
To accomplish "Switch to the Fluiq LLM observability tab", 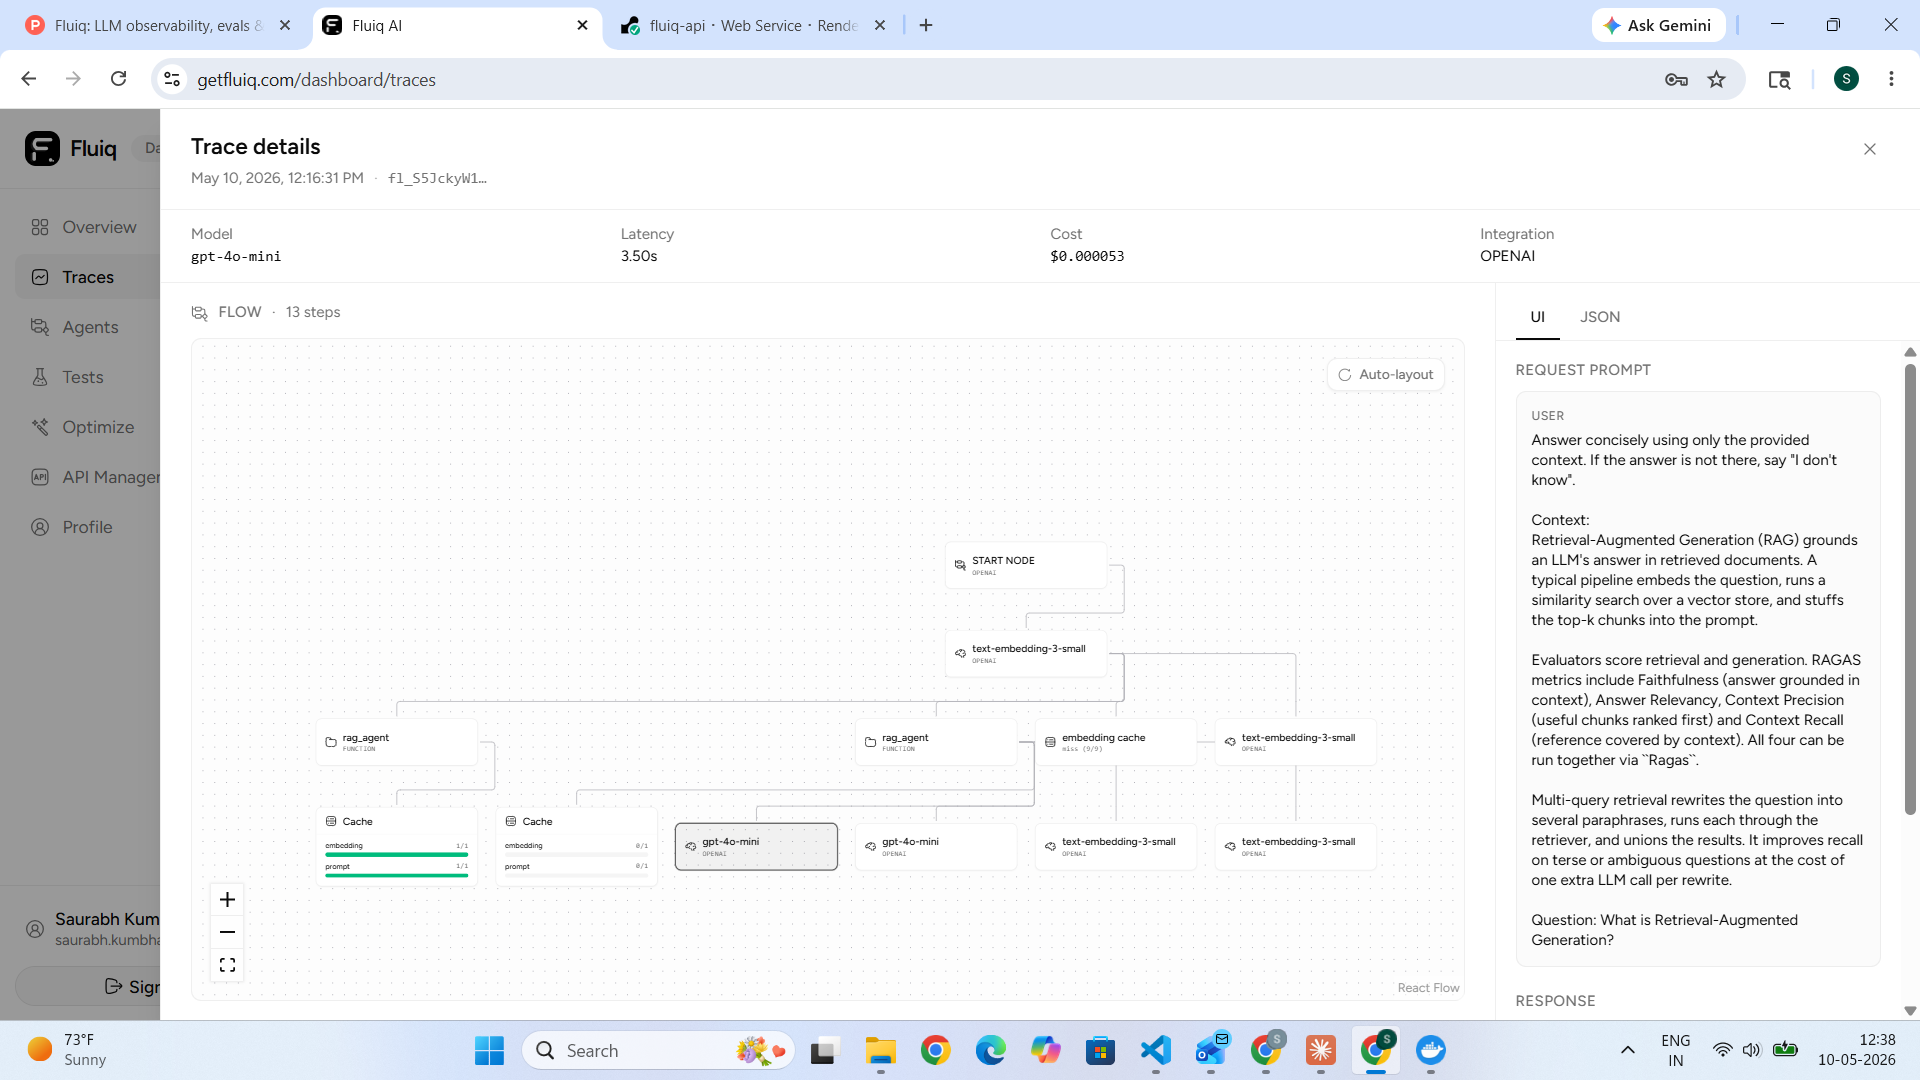I will coord(157,25).
